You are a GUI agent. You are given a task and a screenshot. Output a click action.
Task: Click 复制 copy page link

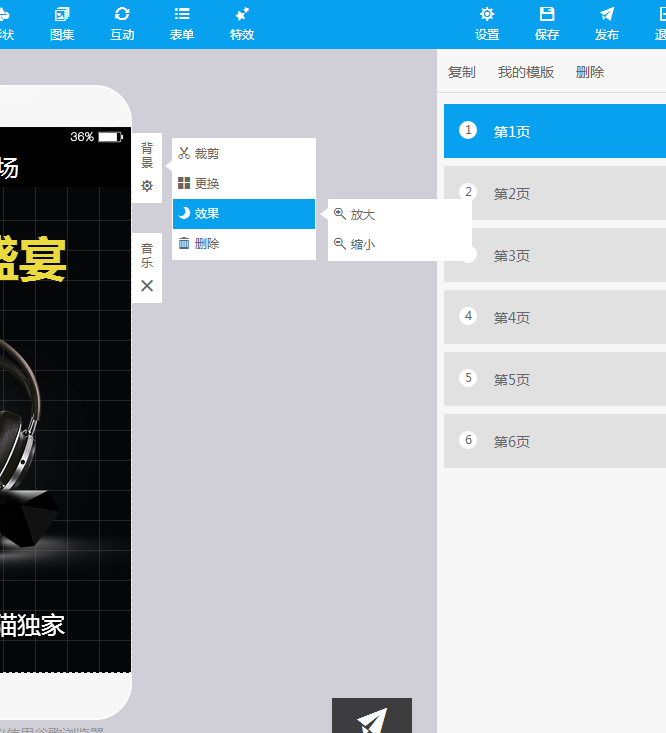(x=462, y=72)
